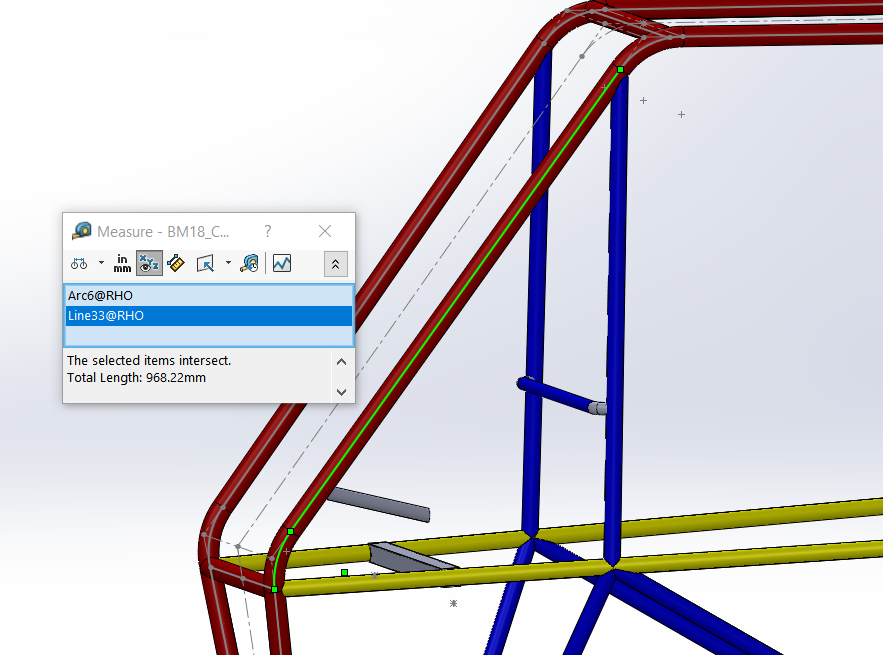Click results scroll down arrow
883x655 pixels.
tap(341, 391)
